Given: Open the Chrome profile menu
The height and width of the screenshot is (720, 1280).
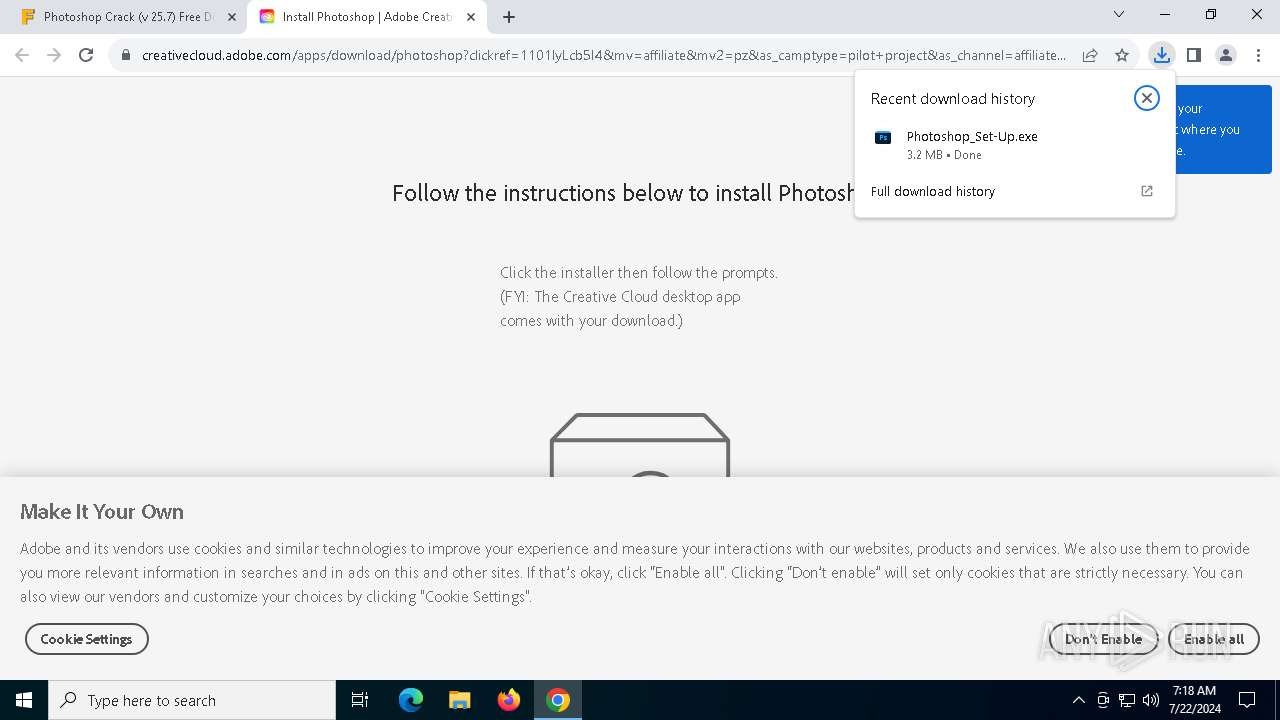Looking at the screenshot, I should coord(1225,55).
